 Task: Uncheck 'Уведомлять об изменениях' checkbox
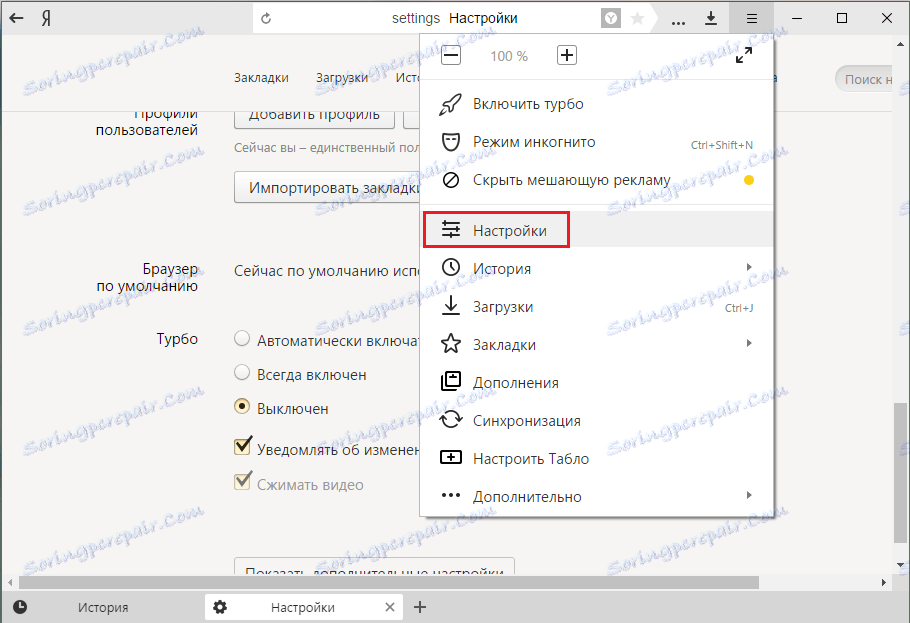pyautogui.click(x=242, y=445)
